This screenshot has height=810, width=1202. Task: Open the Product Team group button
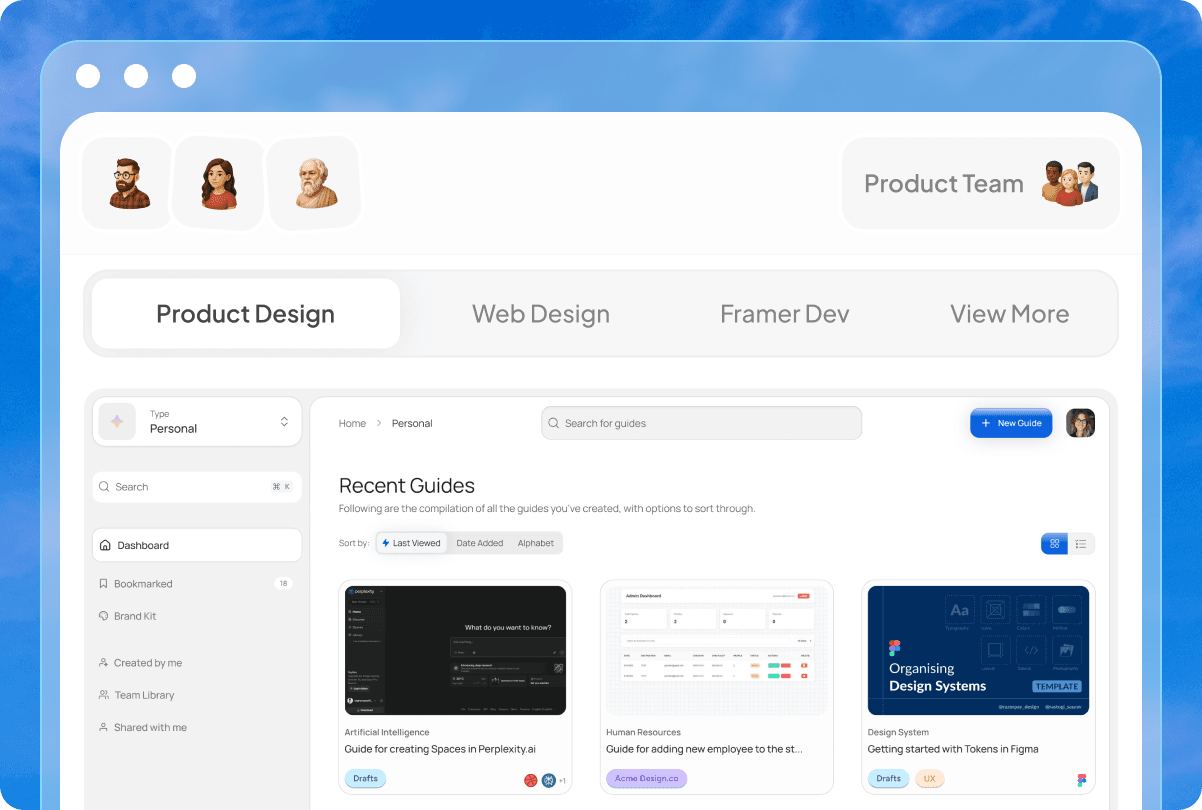pos(980,184)
